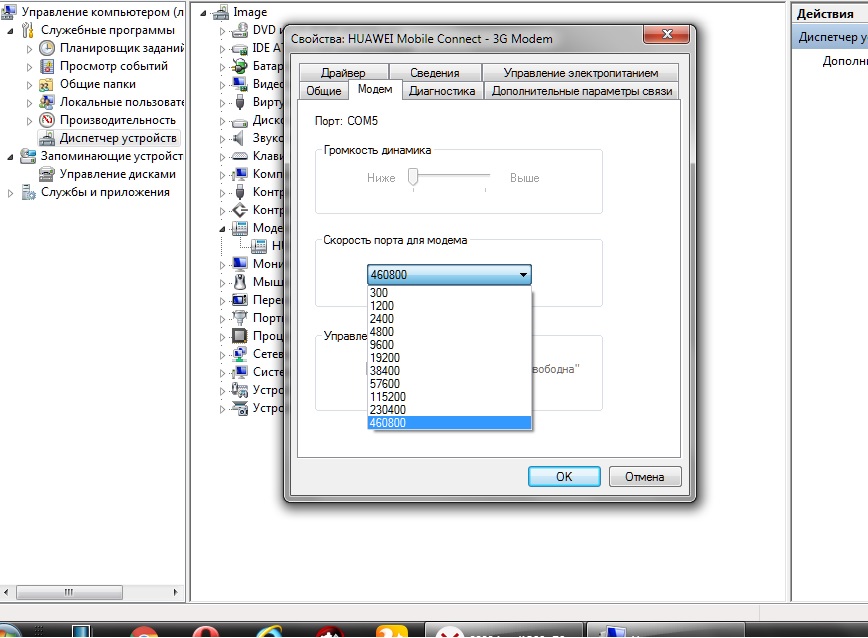Select 230400 in speed list

tap(449, 410)
